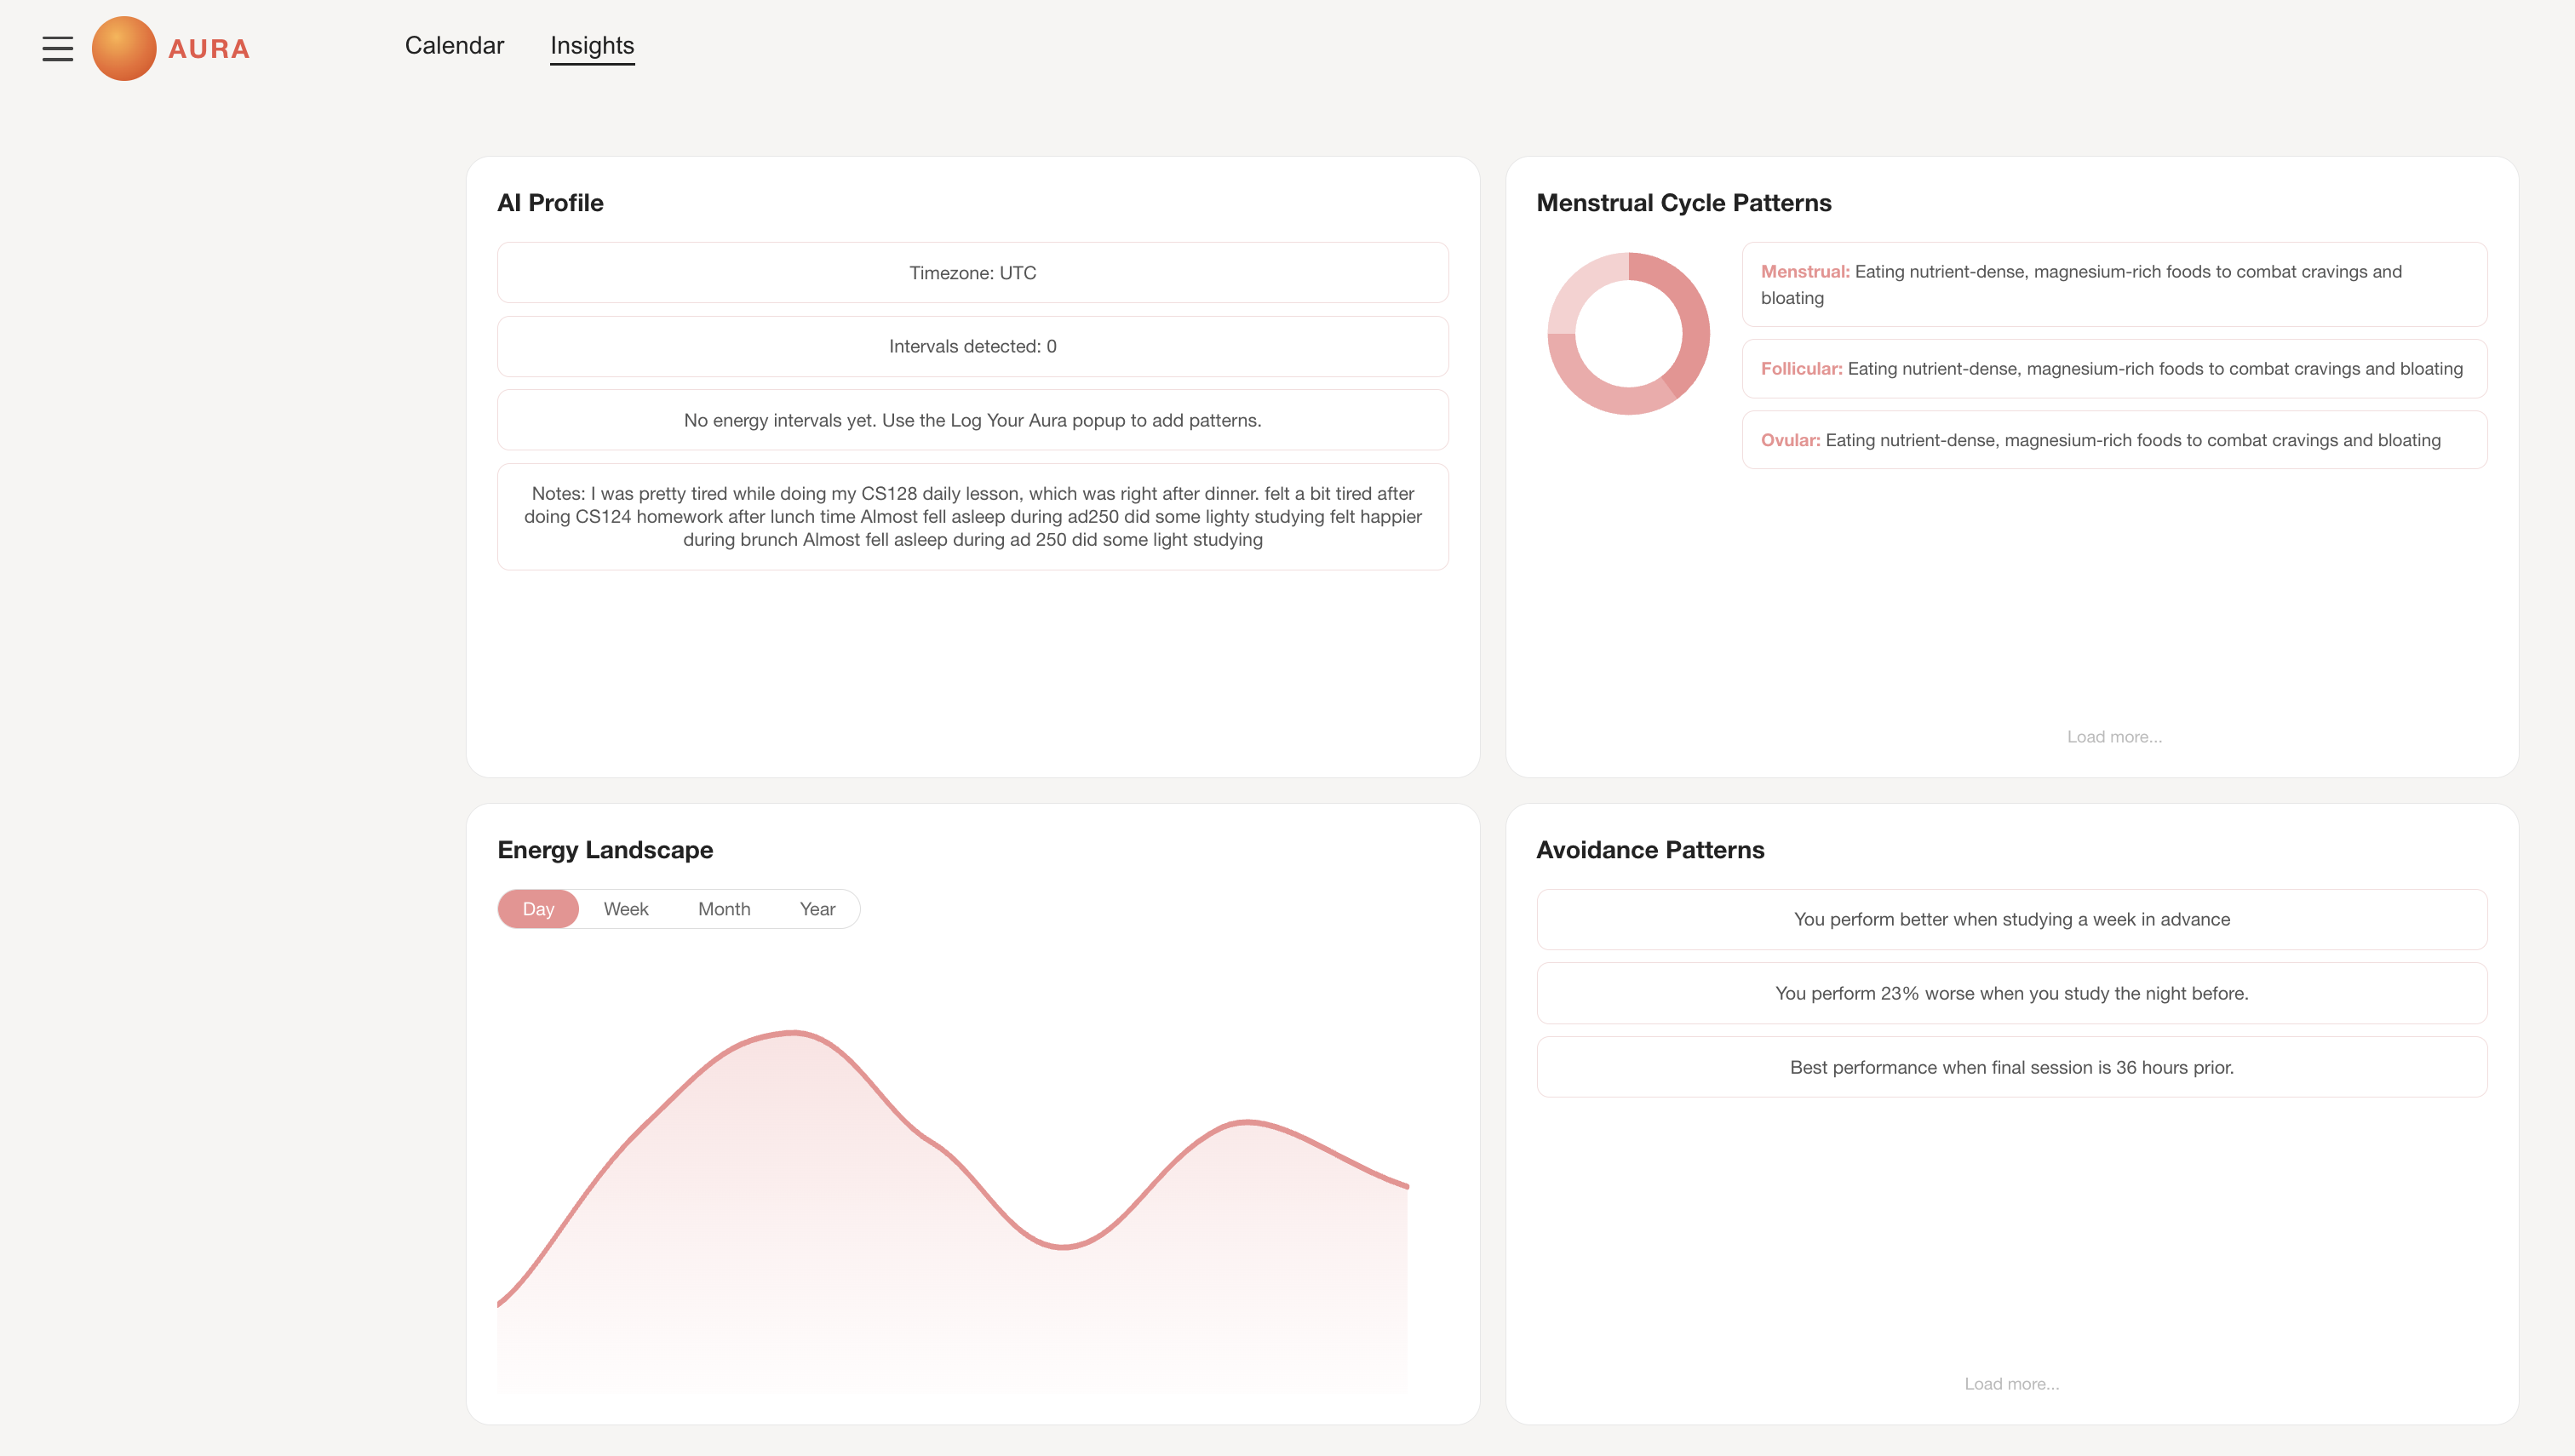Switch energy chart to Month

724,909
